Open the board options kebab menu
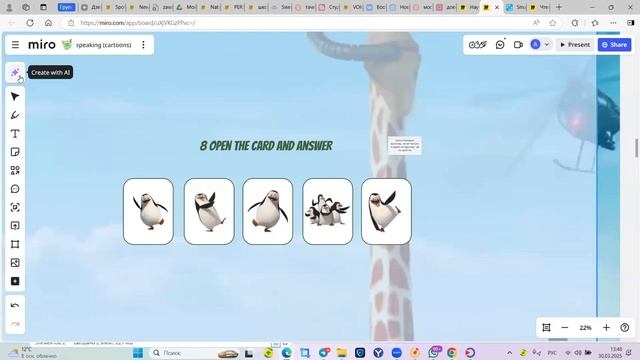The image size is (640, 360). (143, 44)
